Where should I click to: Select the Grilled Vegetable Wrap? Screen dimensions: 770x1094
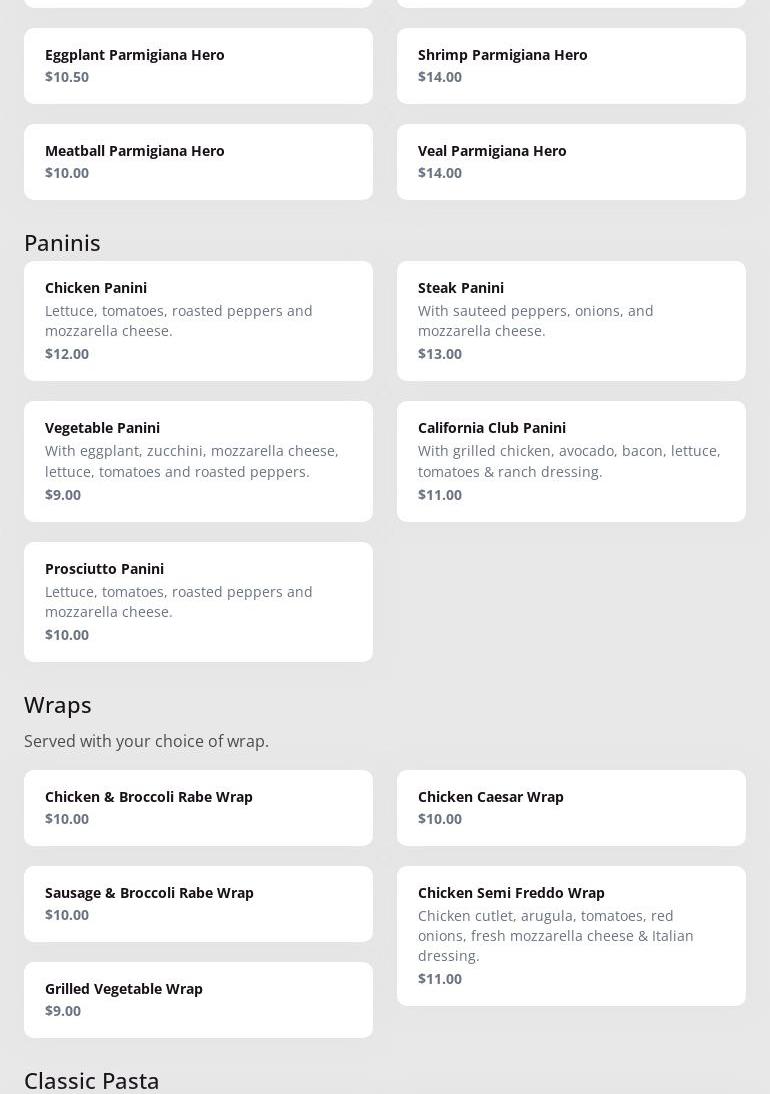click(x=198, y=1000)
